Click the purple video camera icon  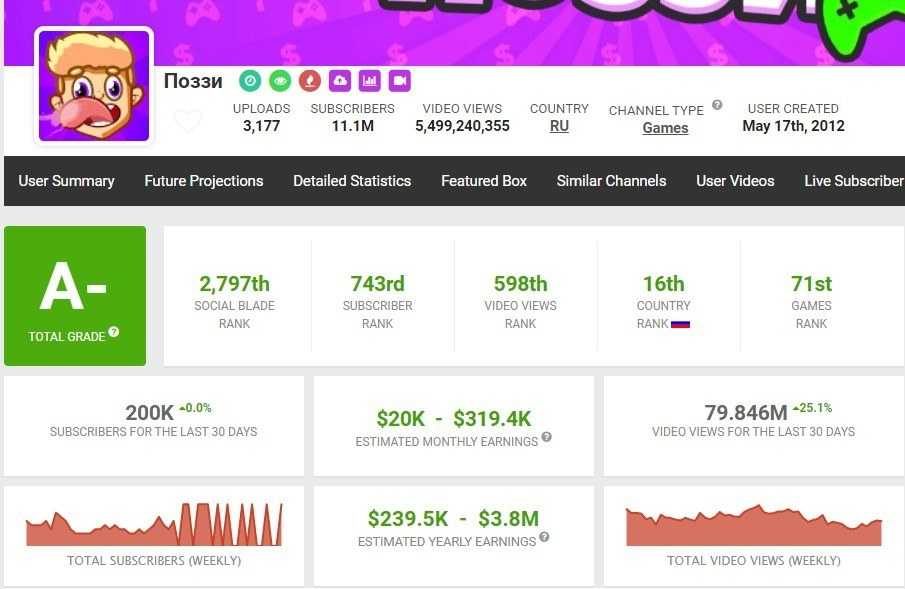coord(400,81)
